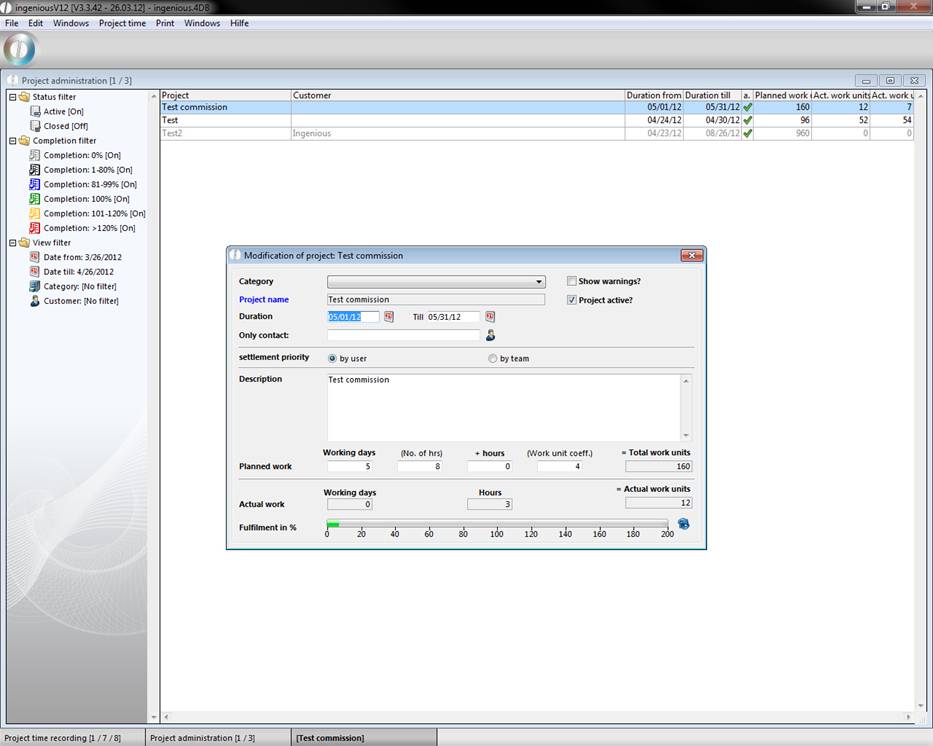Click the Date from filter calendar icon

click(x=35, y=257)
